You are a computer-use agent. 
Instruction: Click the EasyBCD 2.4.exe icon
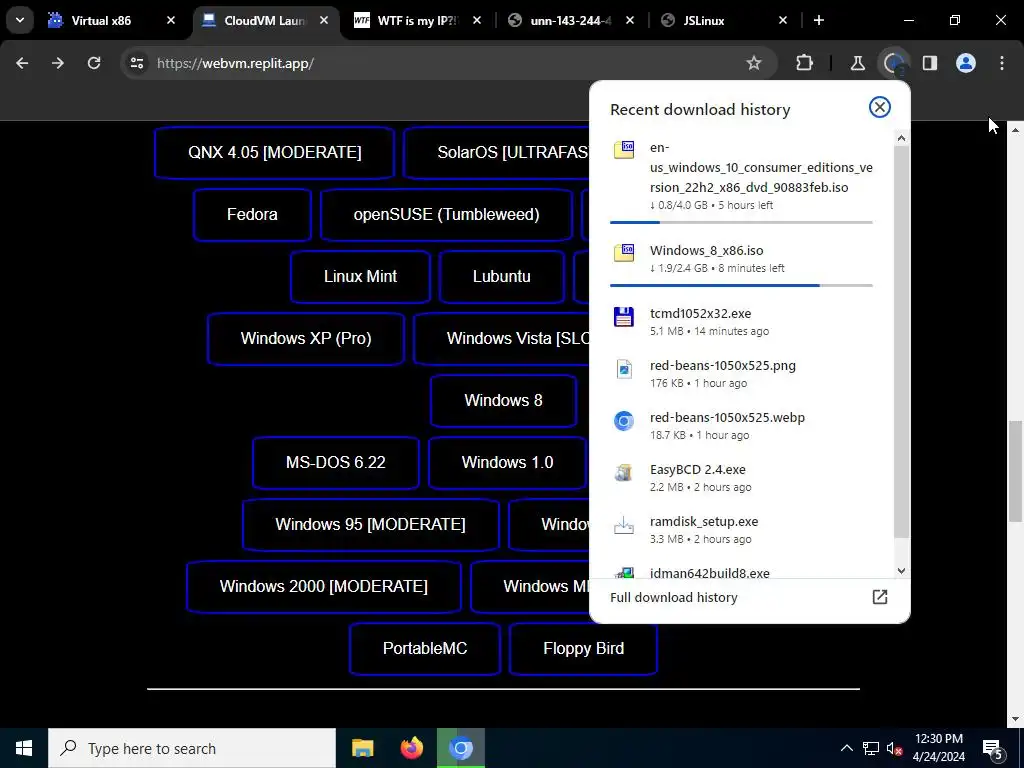[x=624, y=473]
